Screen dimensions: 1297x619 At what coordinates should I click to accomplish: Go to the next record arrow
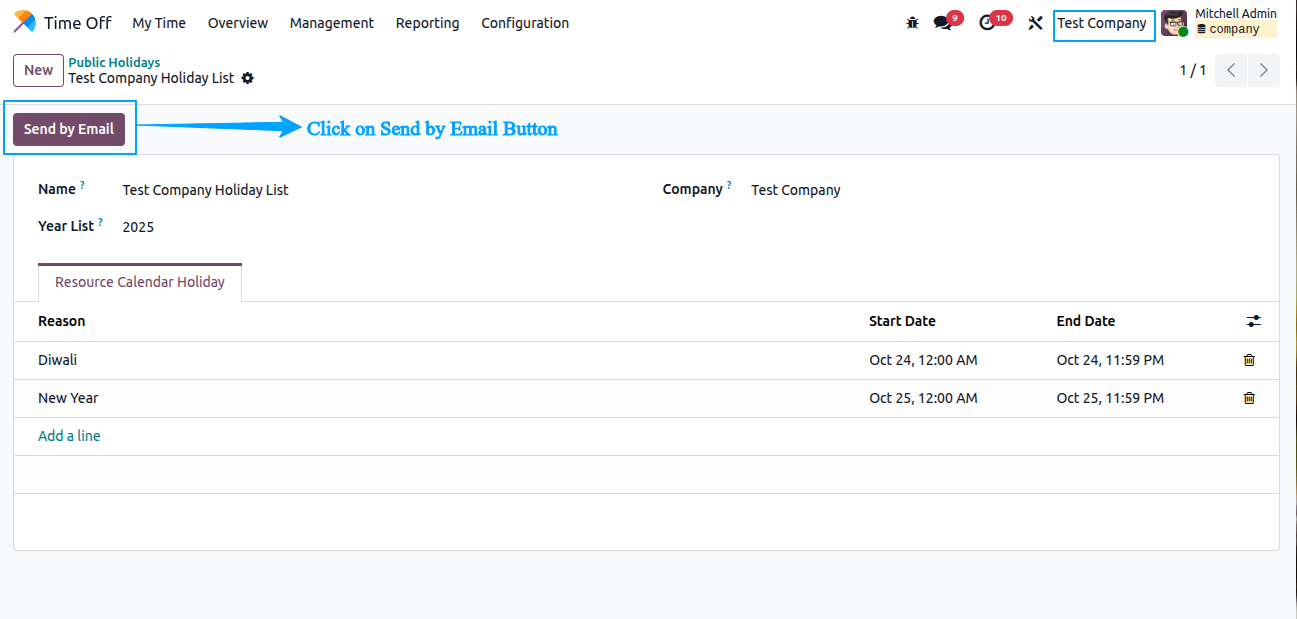pos(1264,70)
